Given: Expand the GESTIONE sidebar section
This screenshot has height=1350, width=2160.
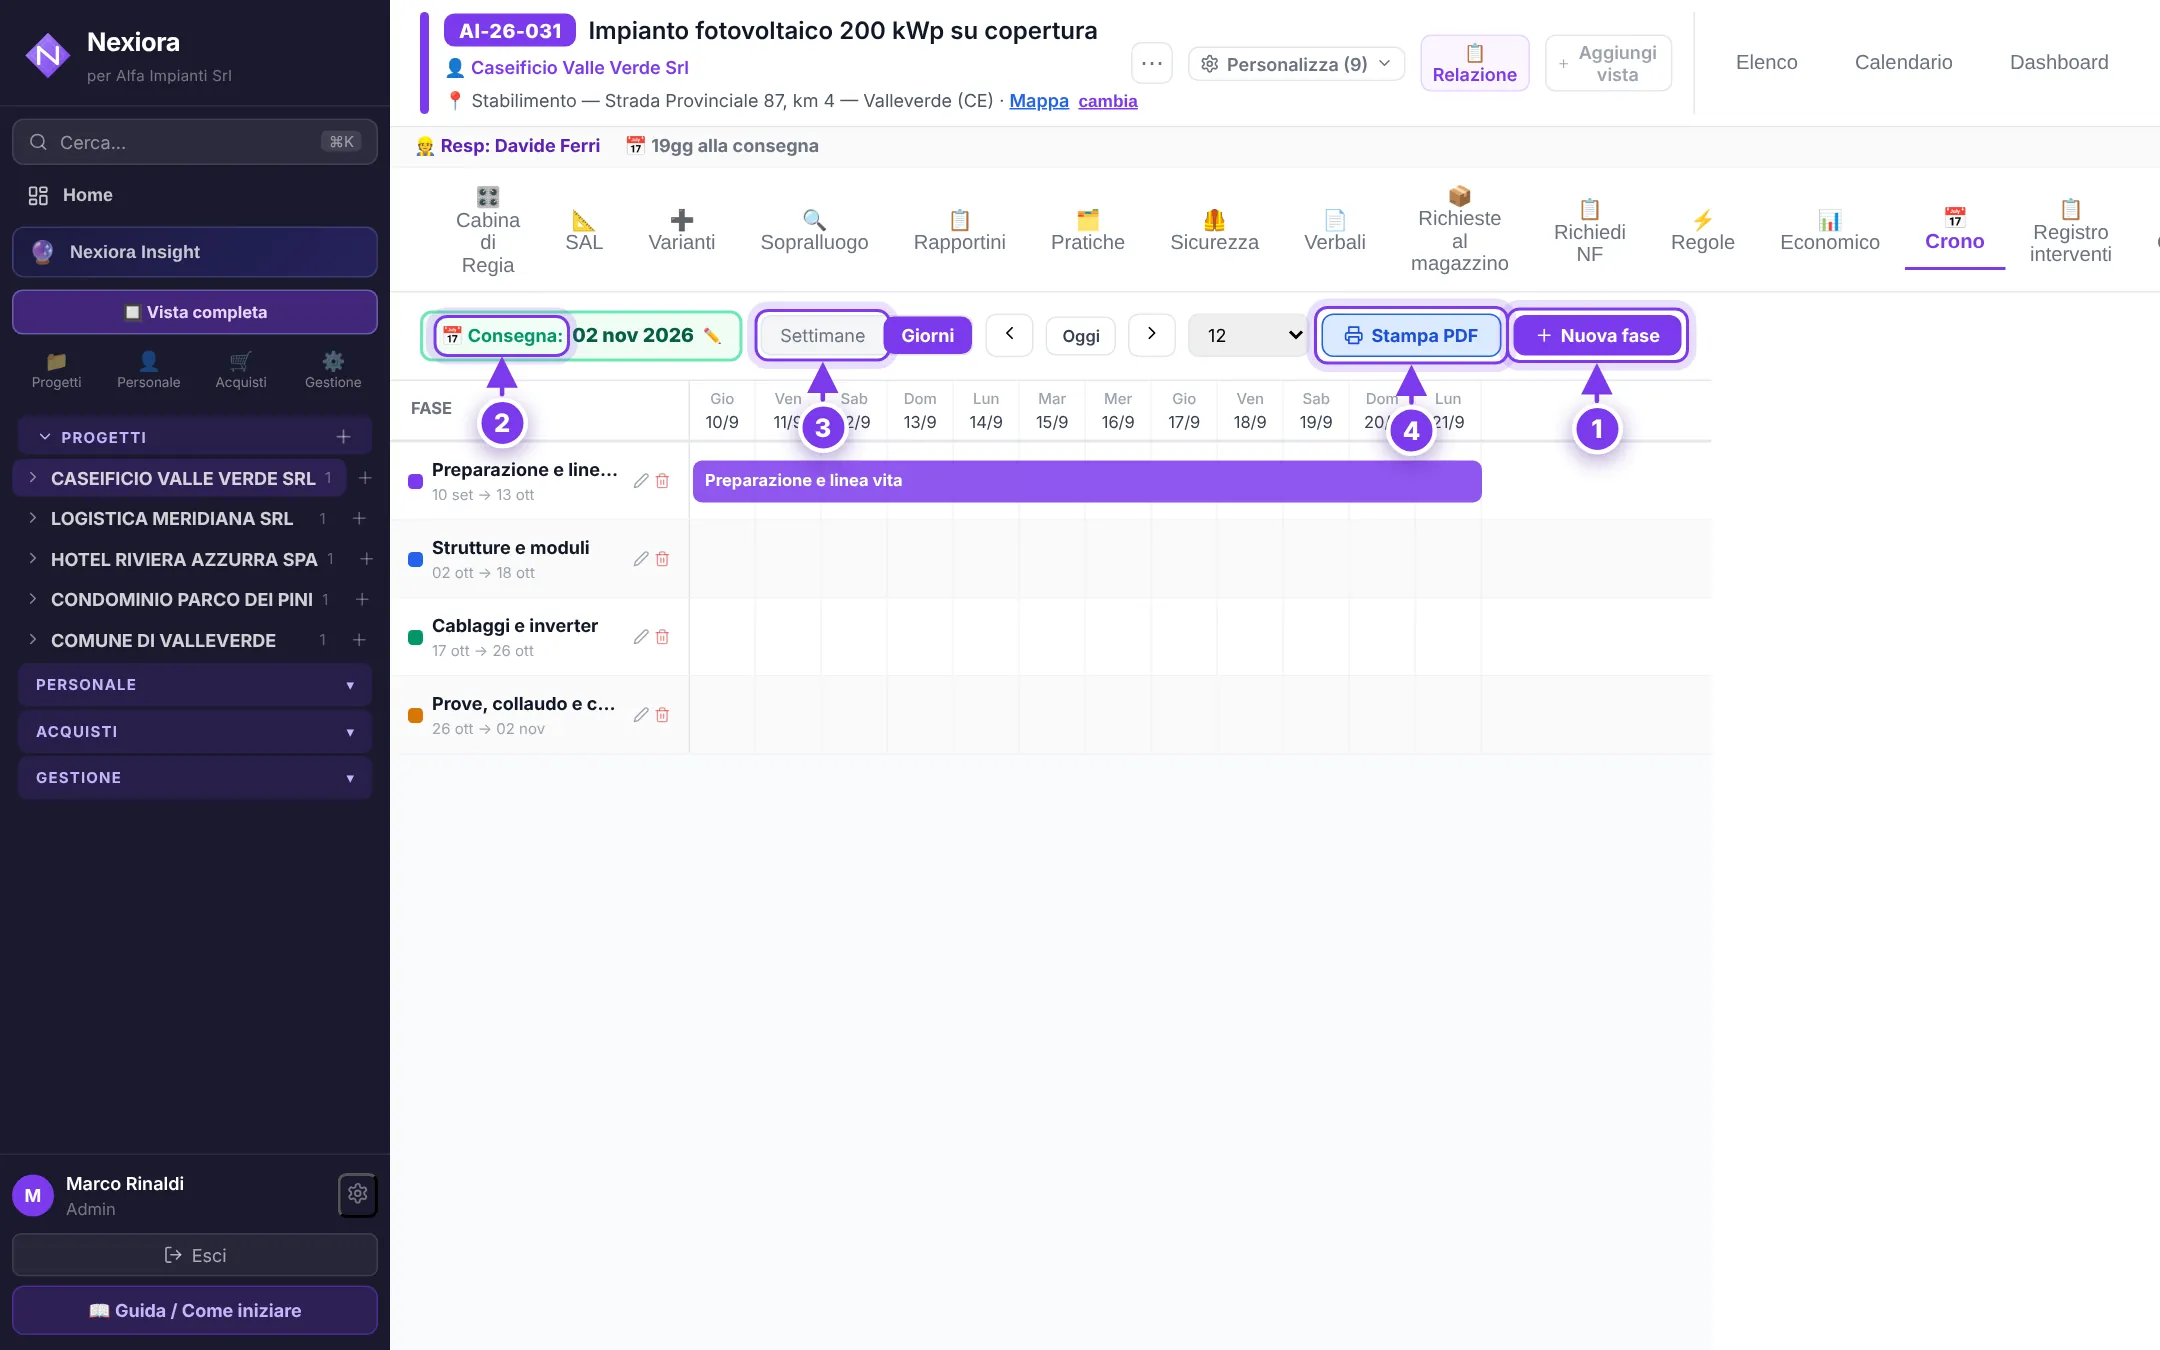Looking at the screenshot, I should pos(195,778).
